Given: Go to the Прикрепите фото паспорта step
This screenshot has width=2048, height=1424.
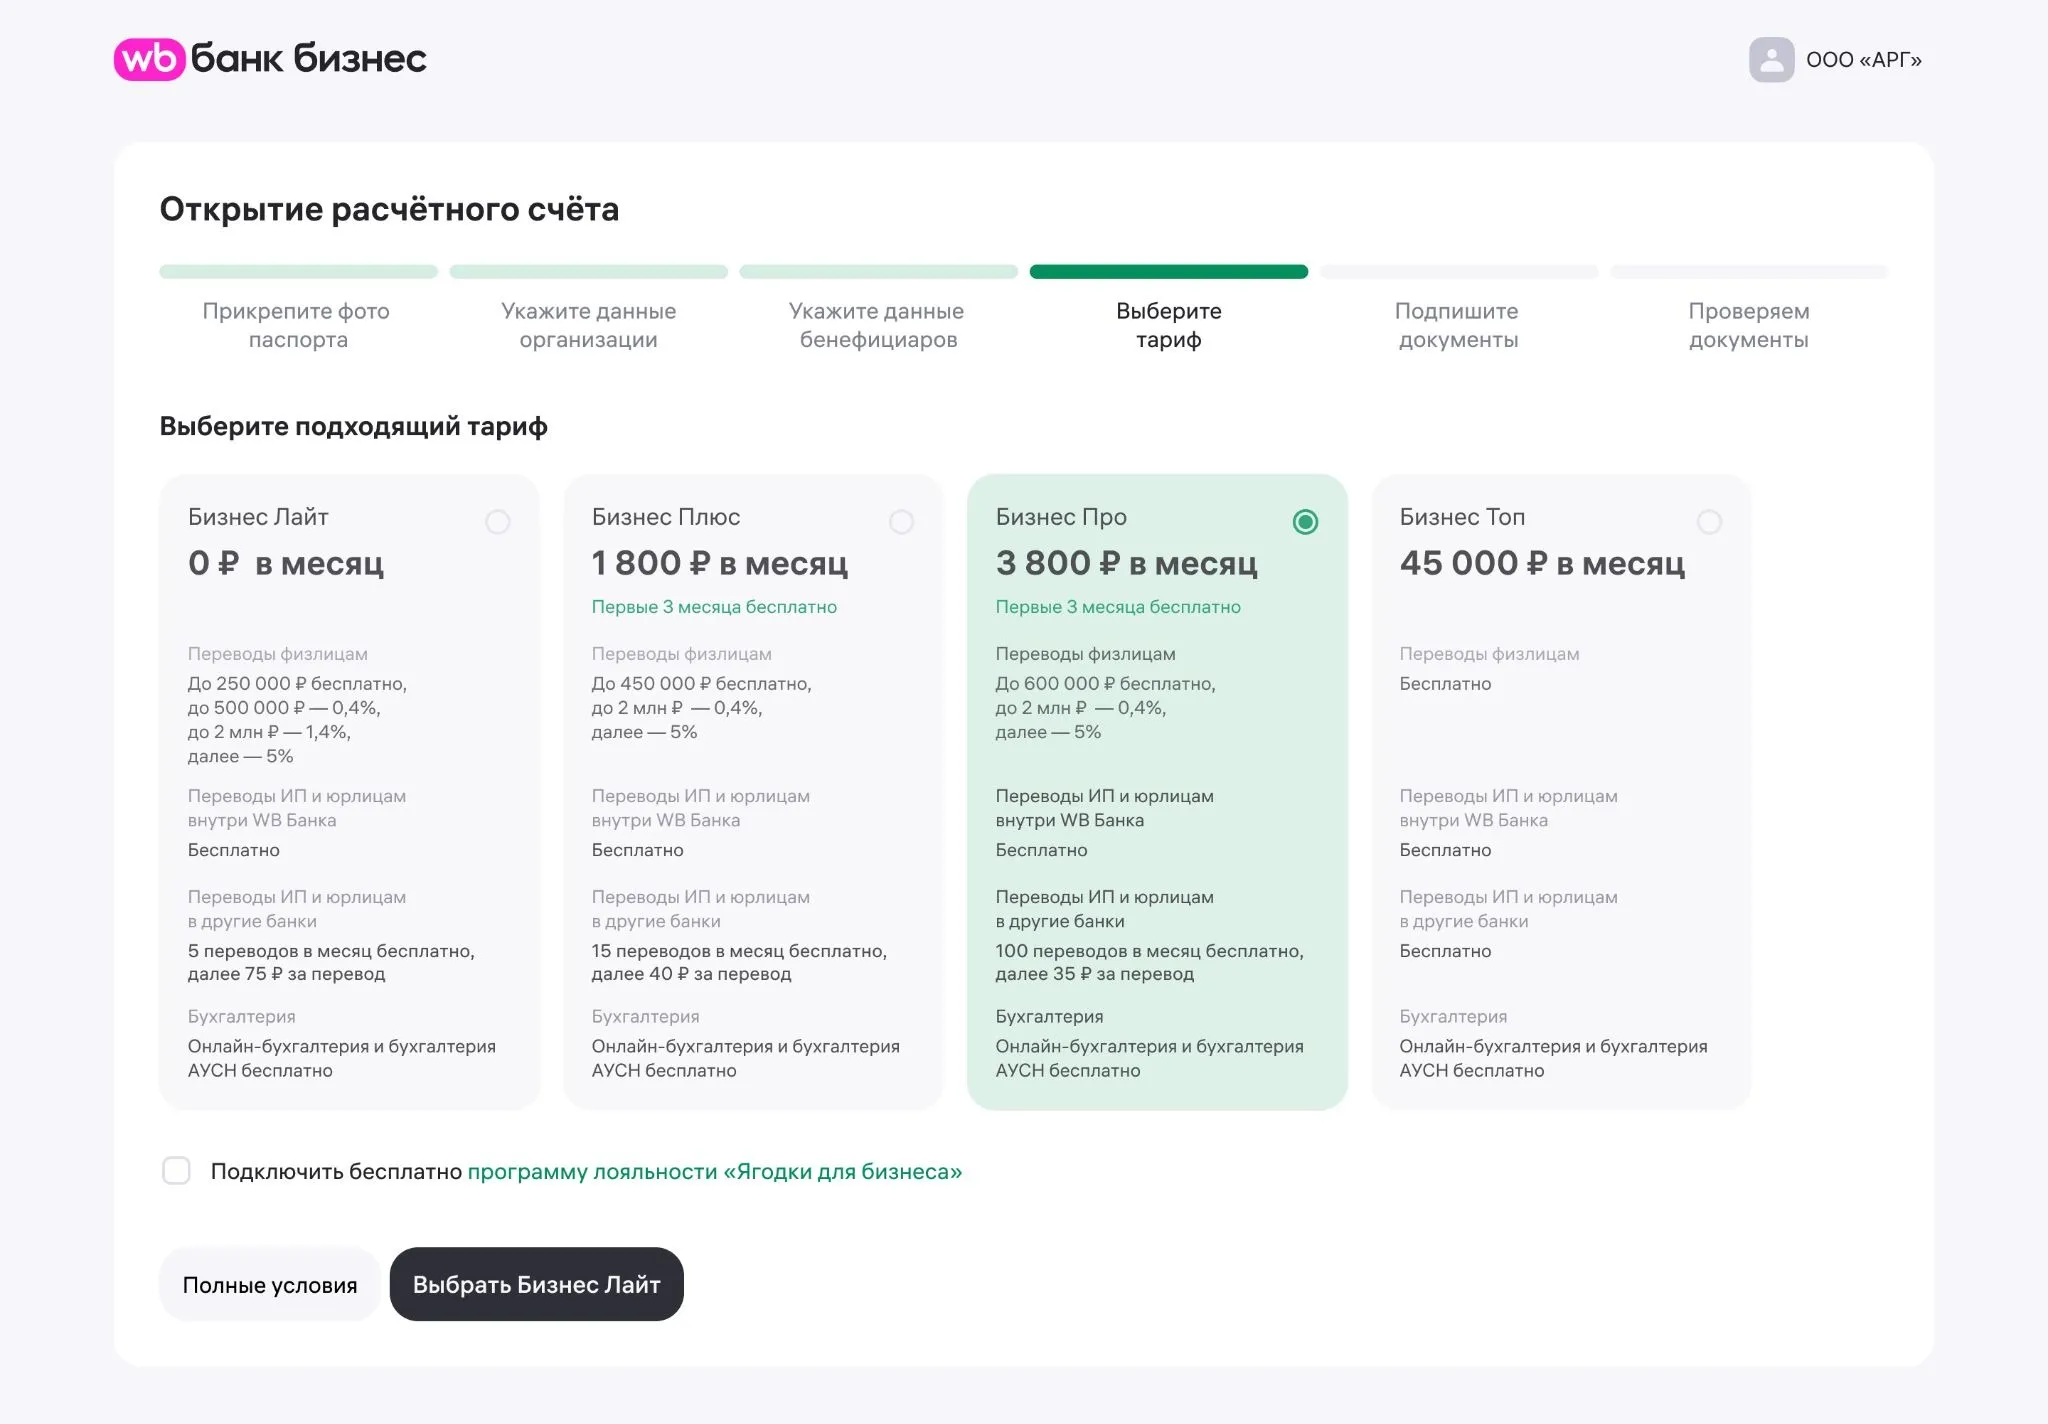Looking at the screenshot, I should tap(297, 325).
